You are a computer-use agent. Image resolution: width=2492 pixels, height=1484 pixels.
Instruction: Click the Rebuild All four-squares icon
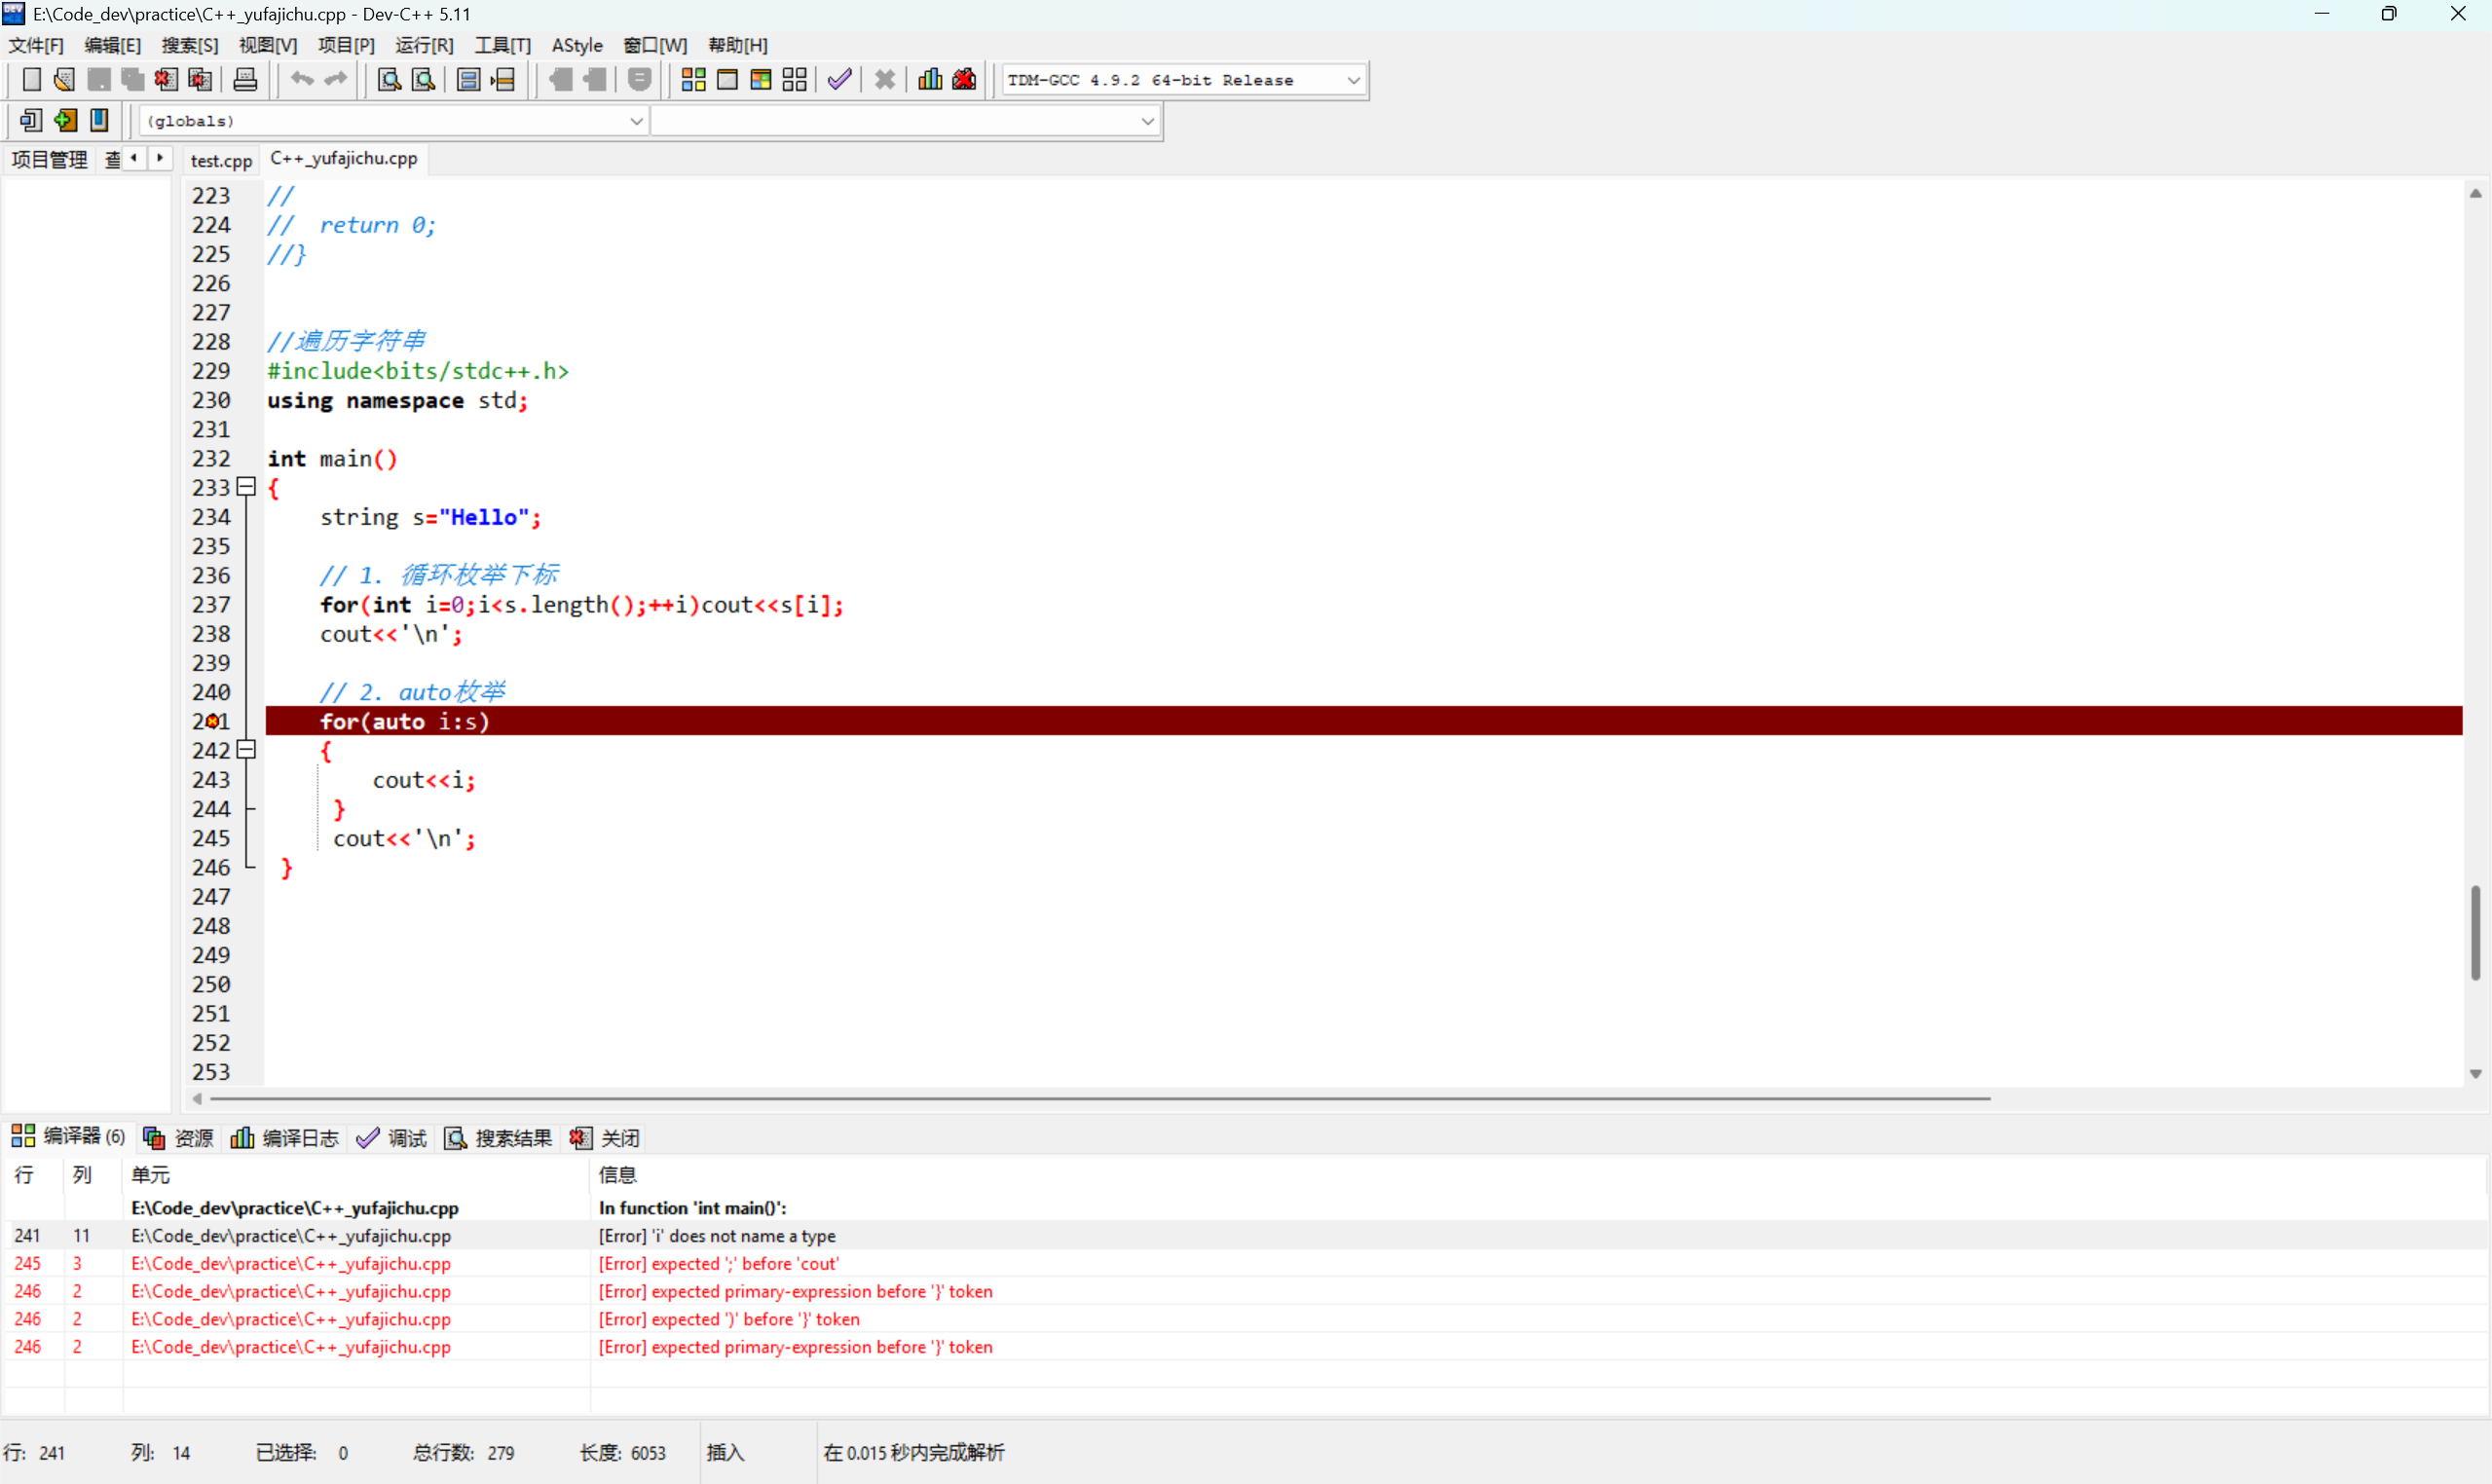point(795,80)
